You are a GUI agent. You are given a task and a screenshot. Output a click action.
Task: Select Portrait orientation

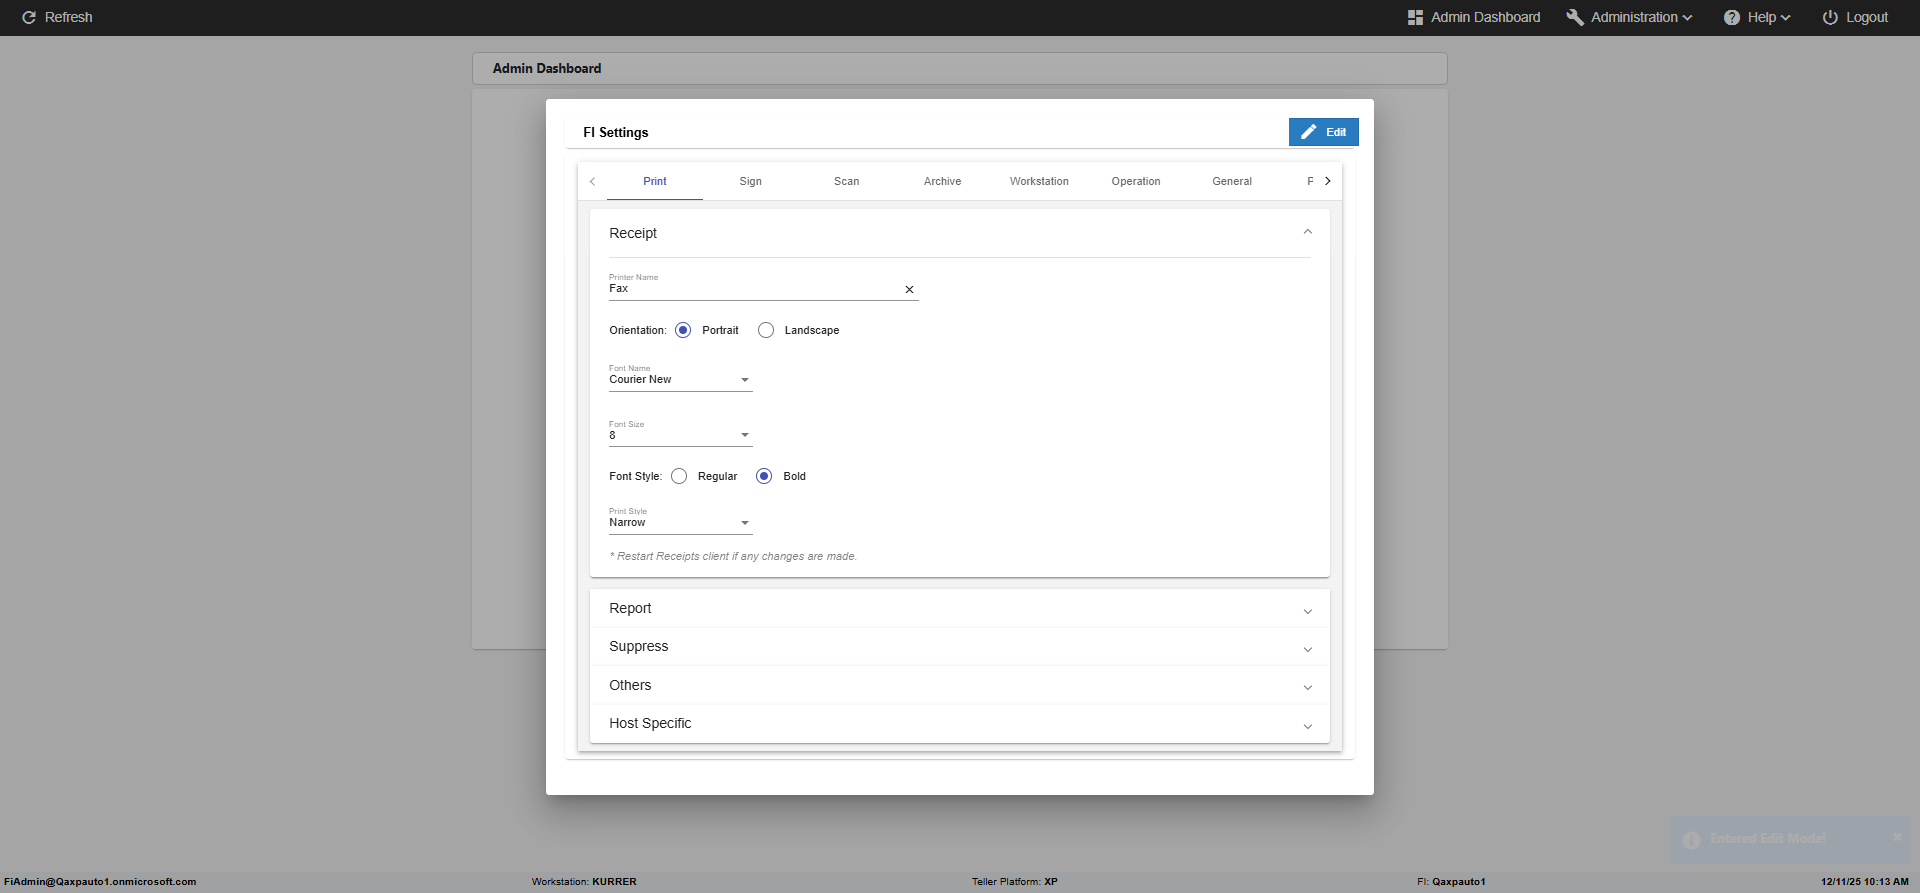[683, 330]
